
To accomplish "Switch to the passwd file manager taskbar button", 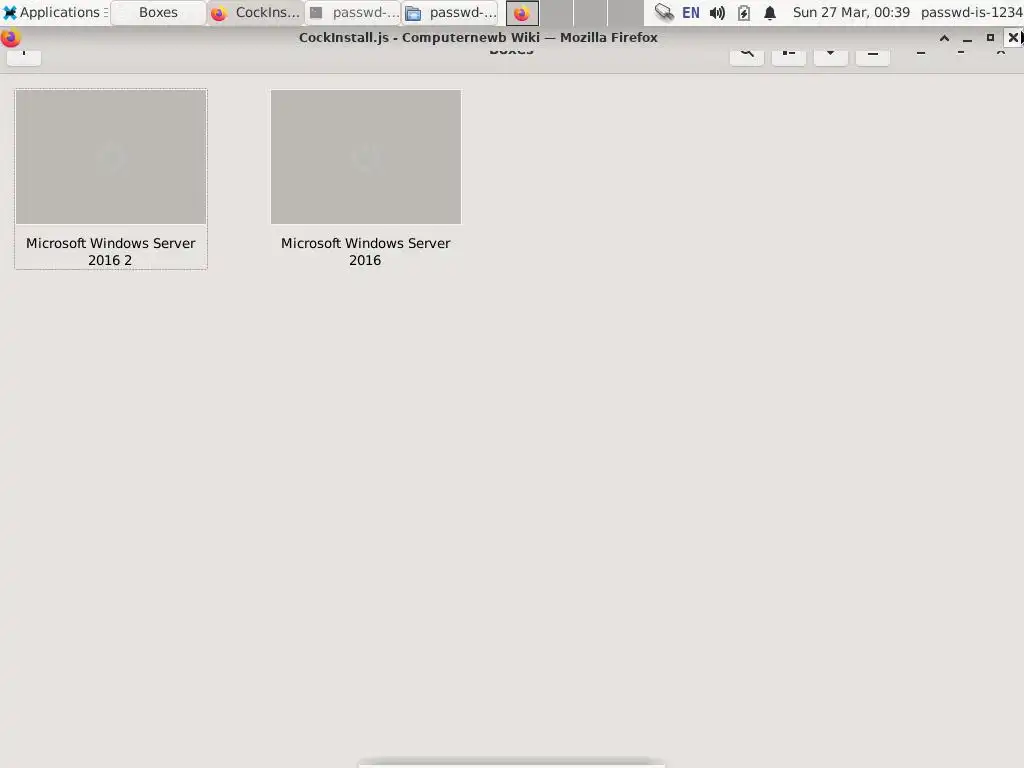I will tap(450, 12).
